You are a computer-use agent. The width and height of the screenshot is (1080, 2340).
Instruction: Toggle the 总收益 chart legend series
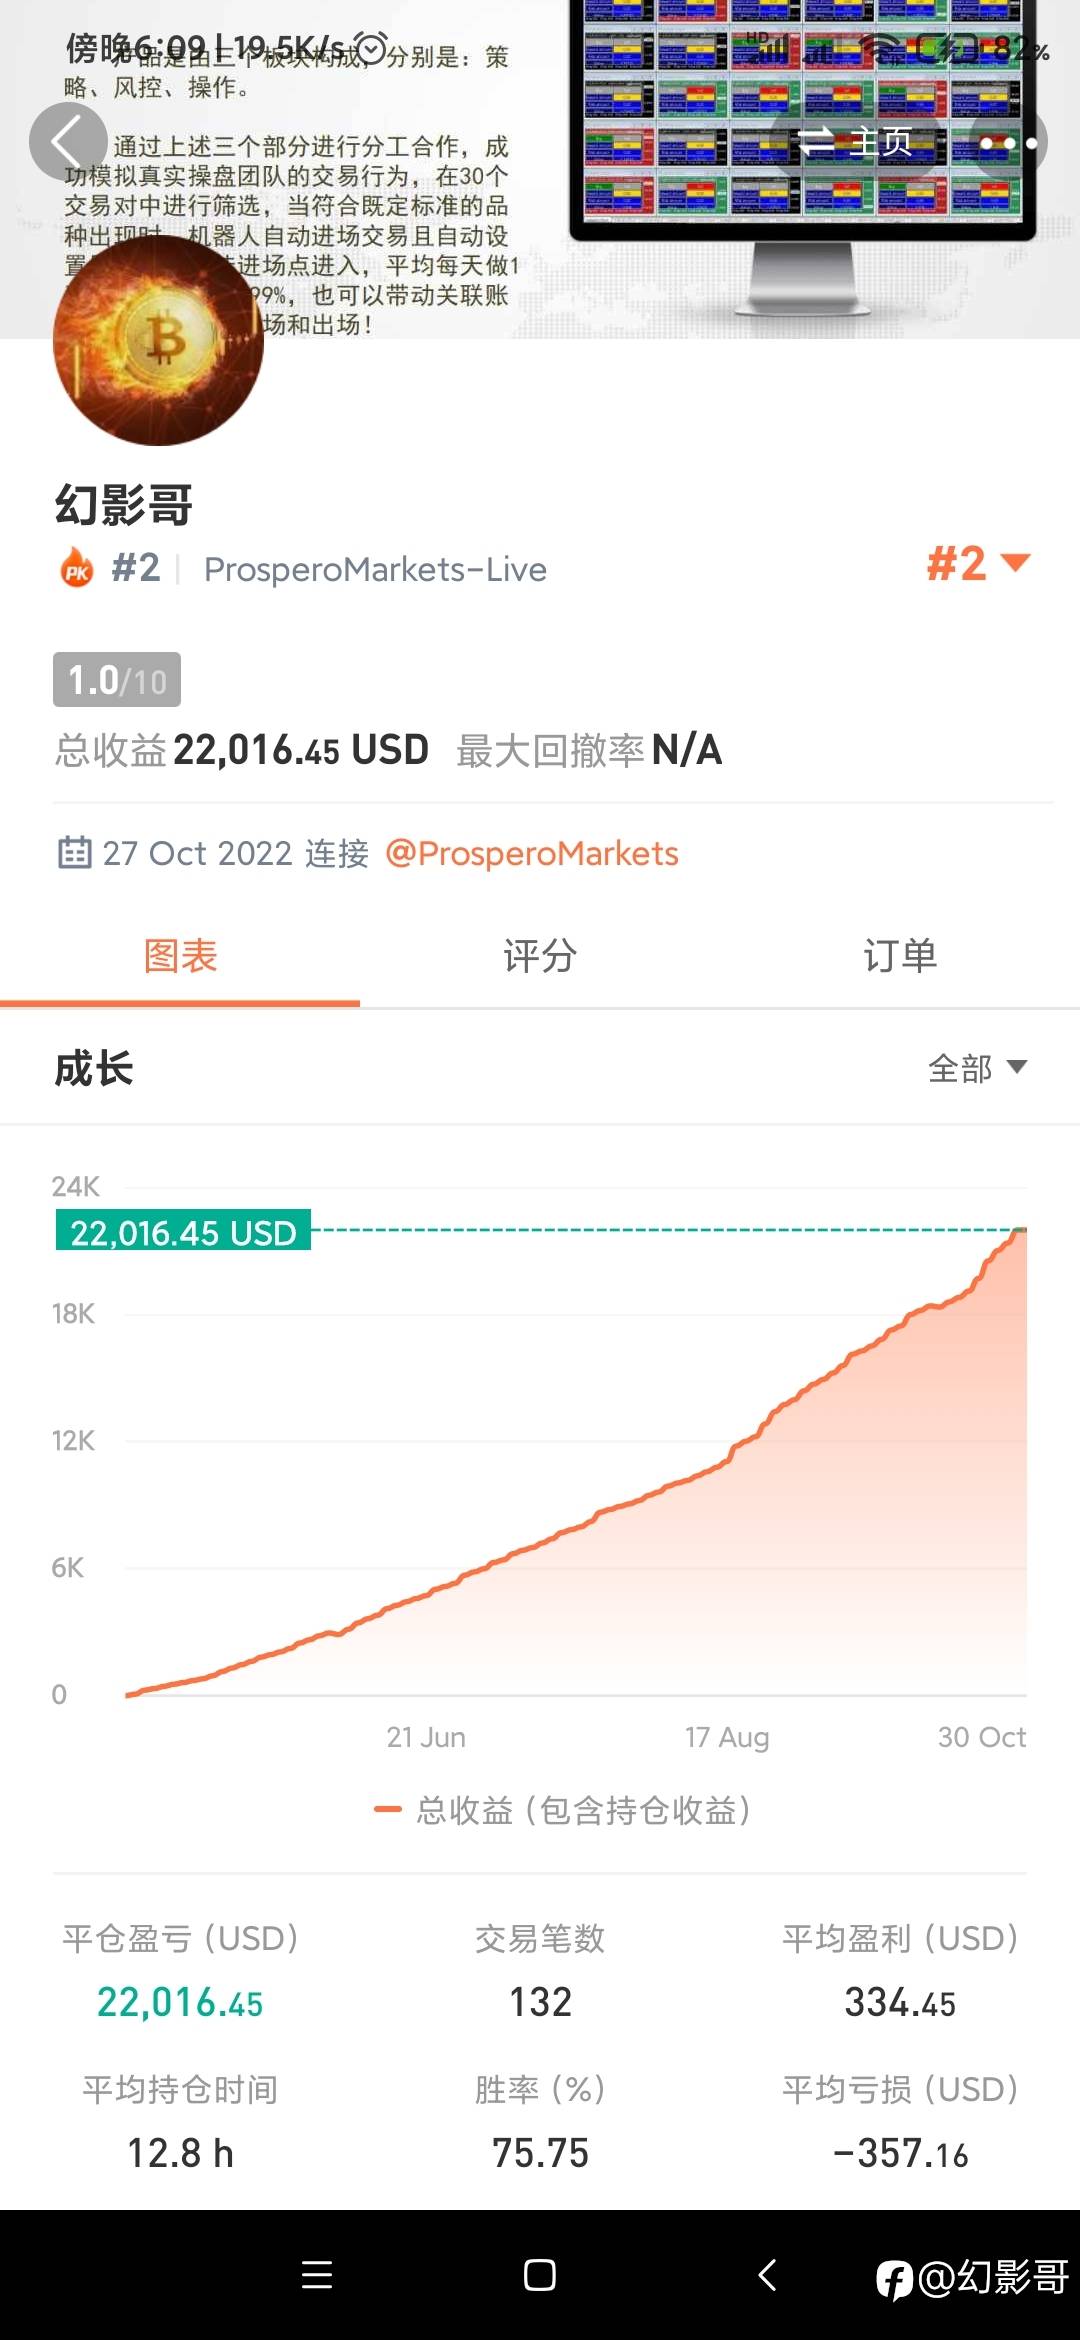pyautogui.click(x=563, y=1810)
